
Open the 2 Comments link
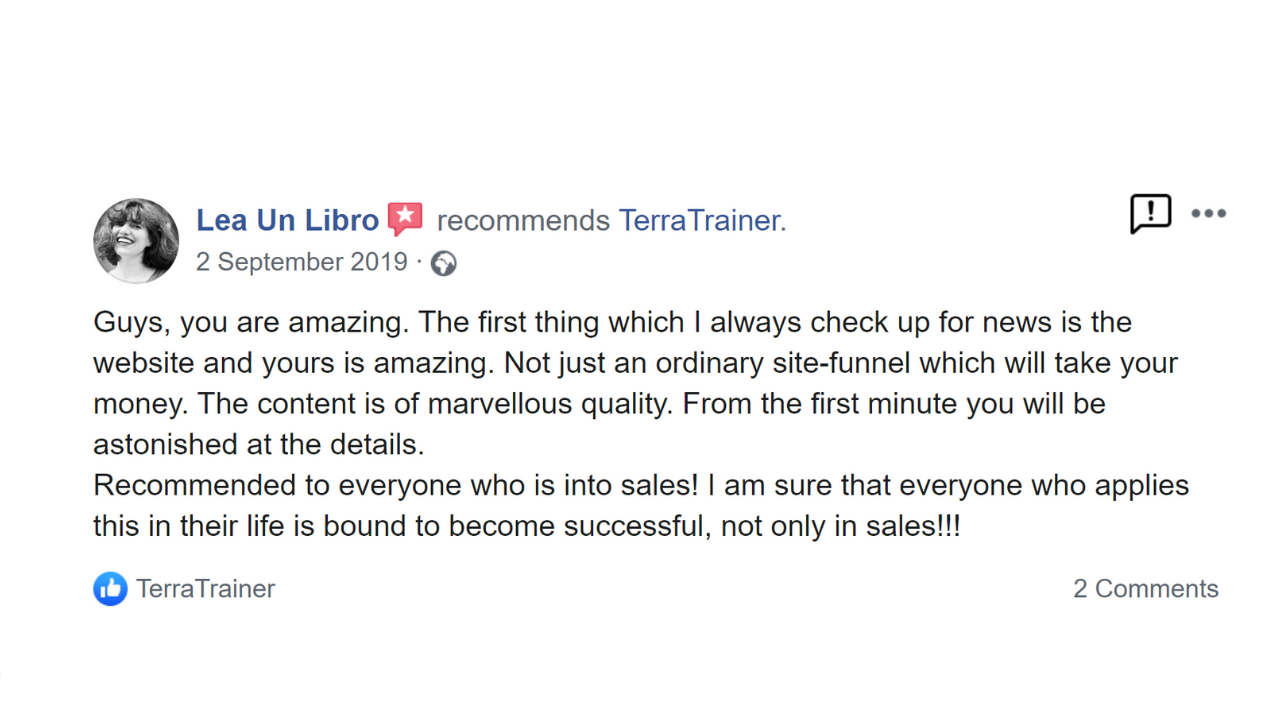coord(1145,589)
